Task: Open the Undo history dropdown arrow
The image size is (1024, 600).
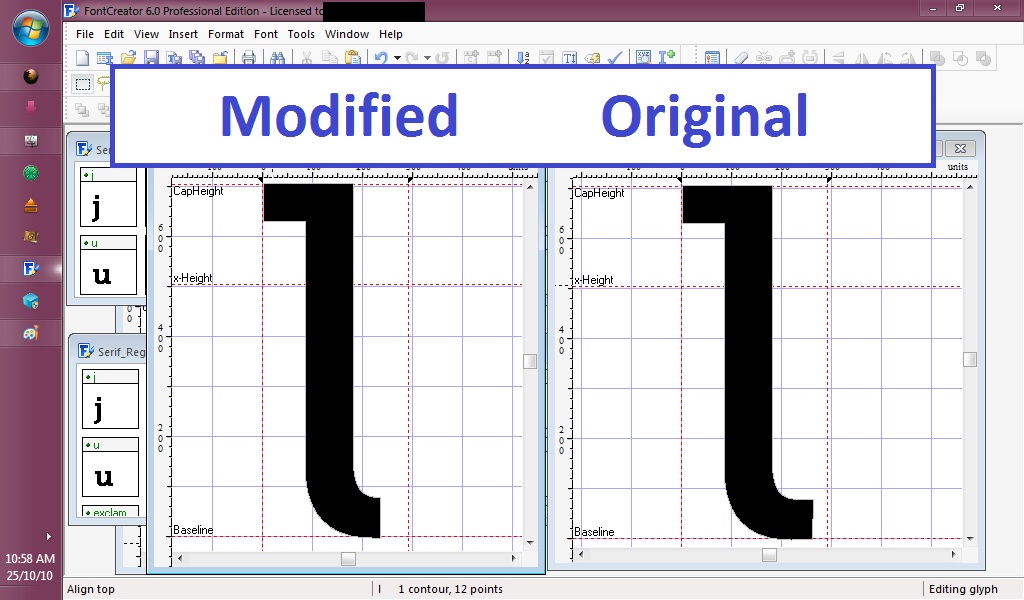Action: click(x=397, y=58)
